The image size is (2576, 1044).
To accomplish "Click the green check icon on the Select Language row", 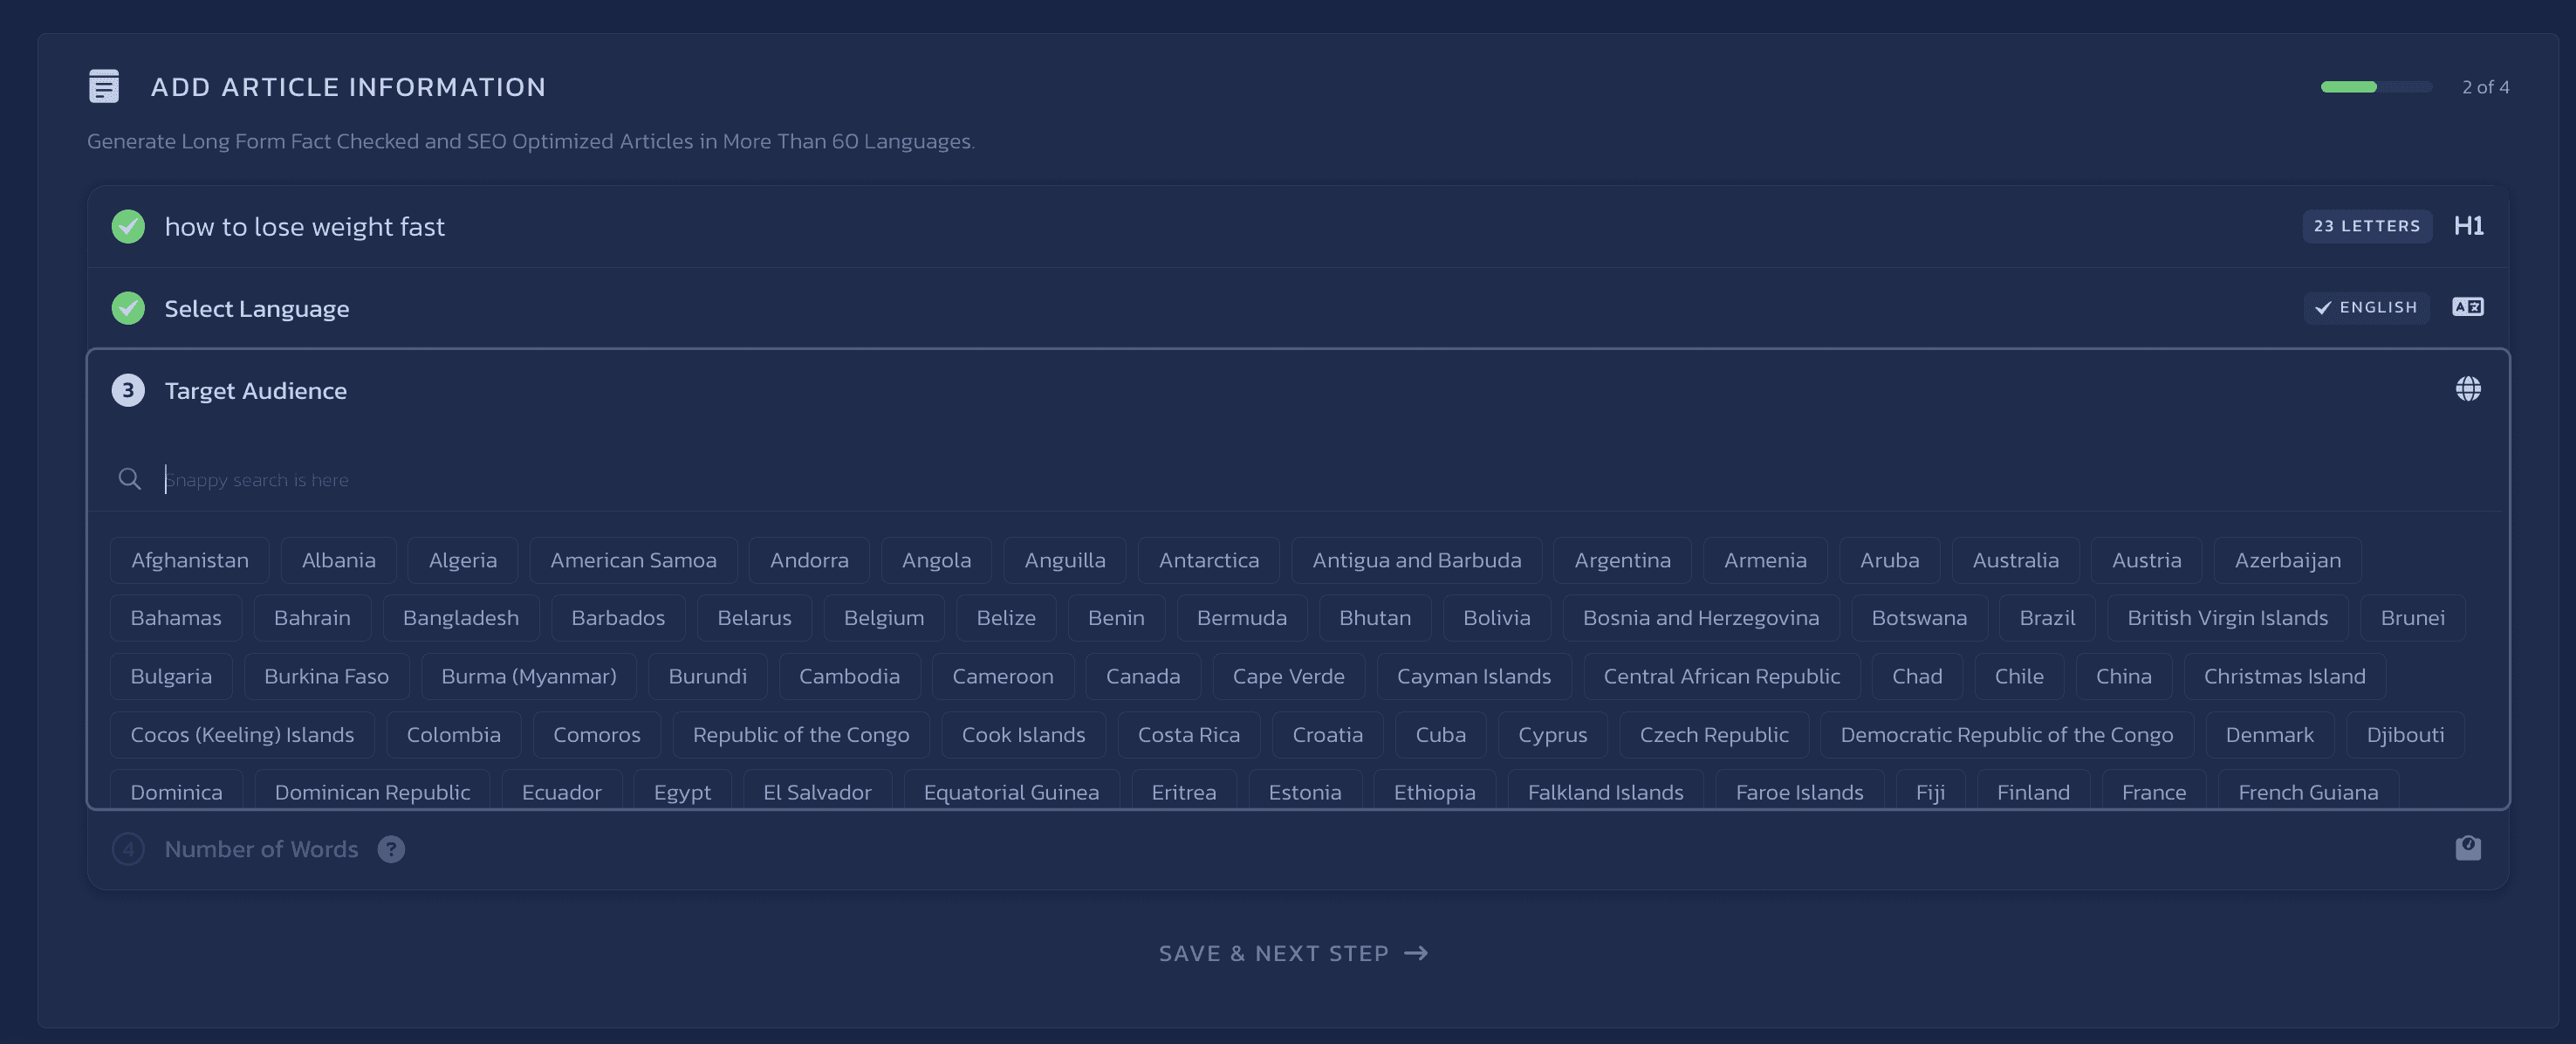I will (127, 308).
